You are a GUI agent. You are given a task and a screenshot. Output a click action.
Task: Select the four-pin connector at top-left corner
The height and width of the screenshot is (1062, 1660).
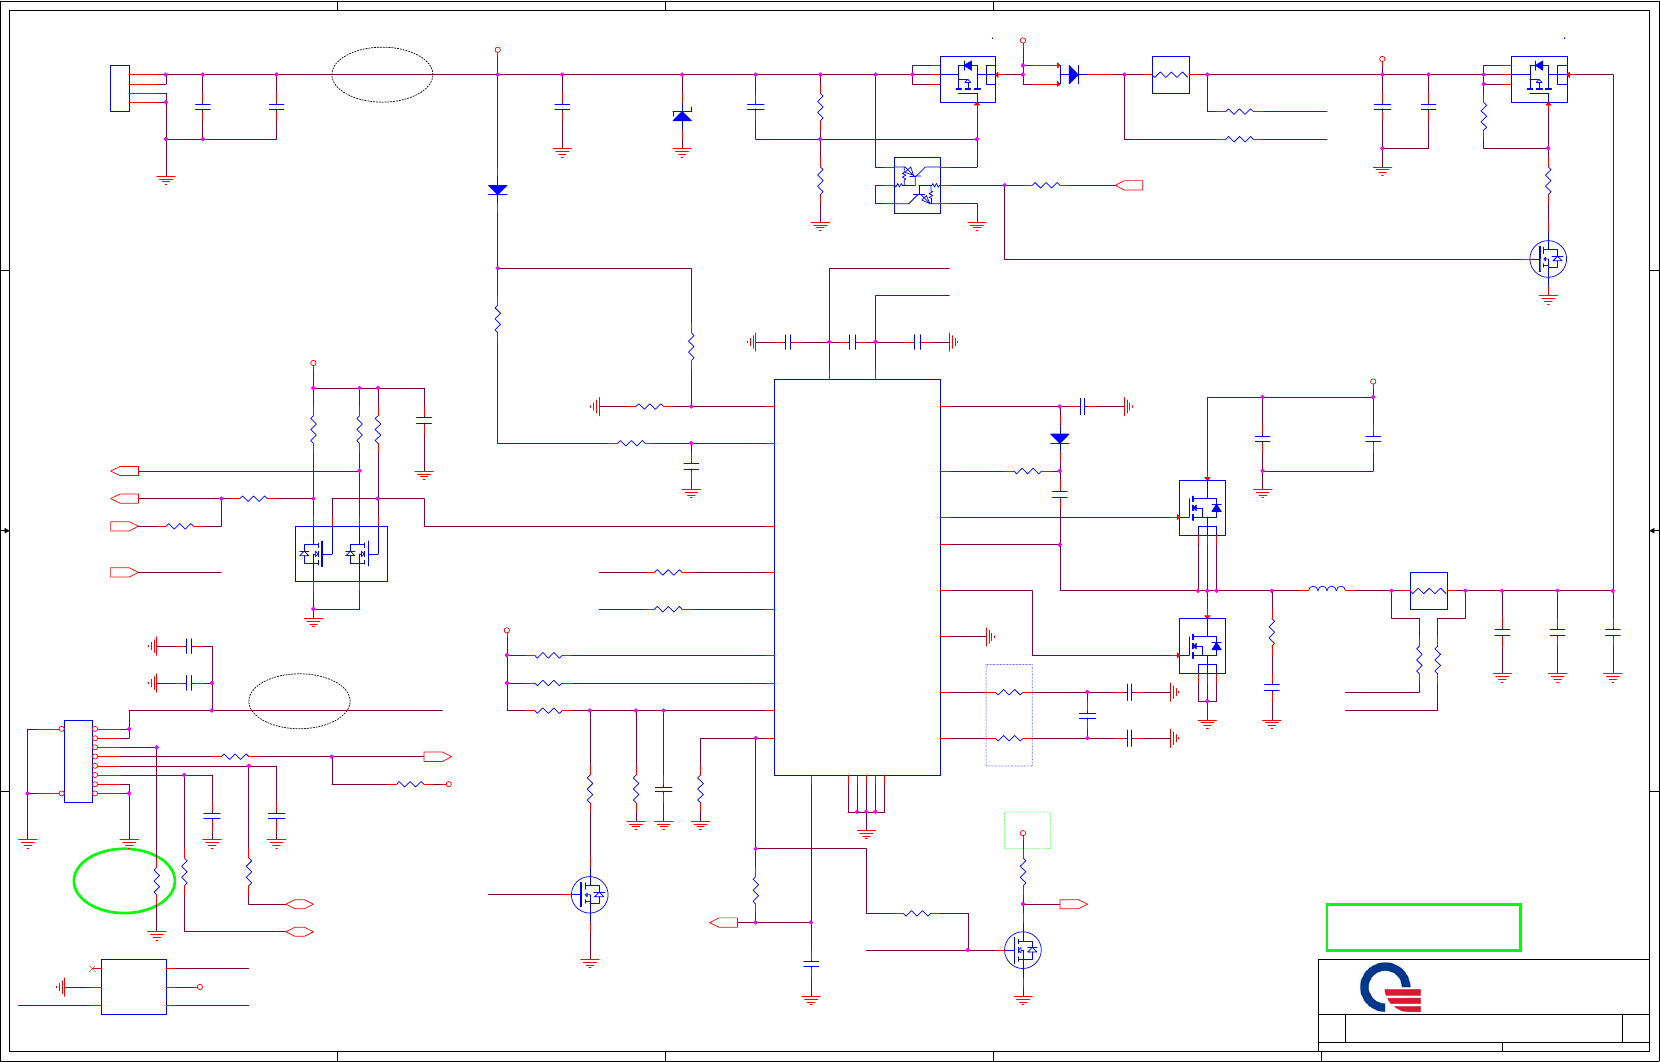click(x=120, y=88)
